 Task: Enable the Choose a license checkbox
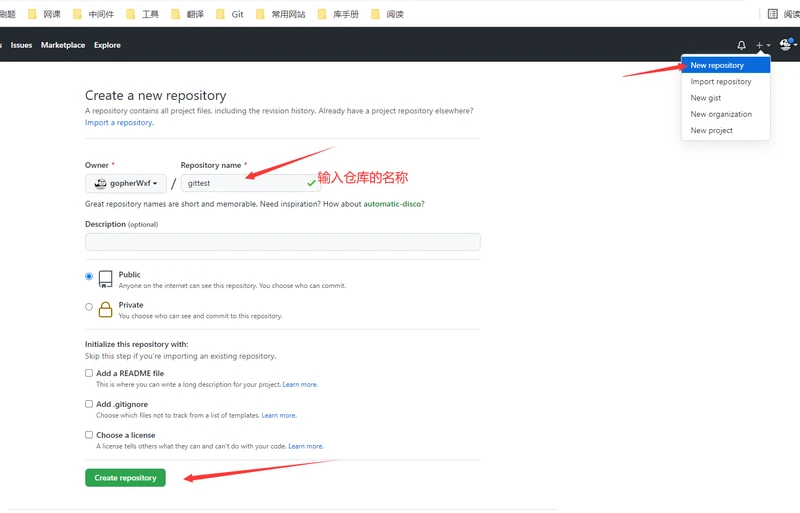(x=89, y=435)
